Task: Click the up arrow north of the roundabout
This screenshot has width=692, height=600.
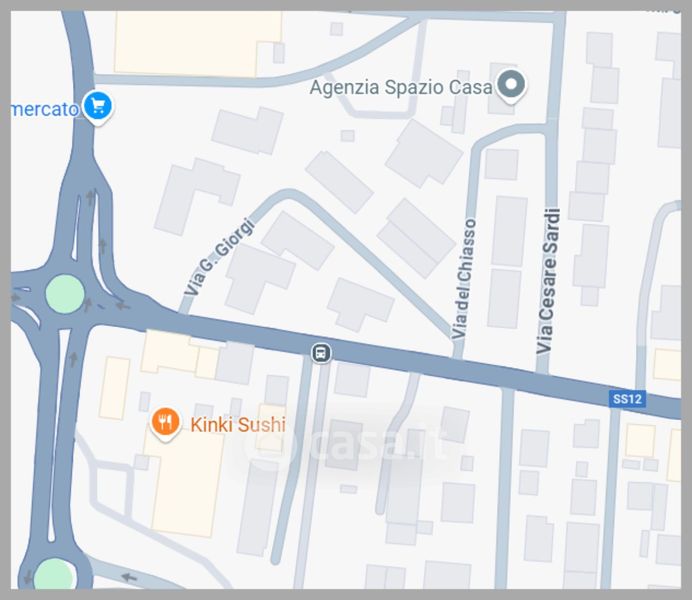Action: click(91, 197)
